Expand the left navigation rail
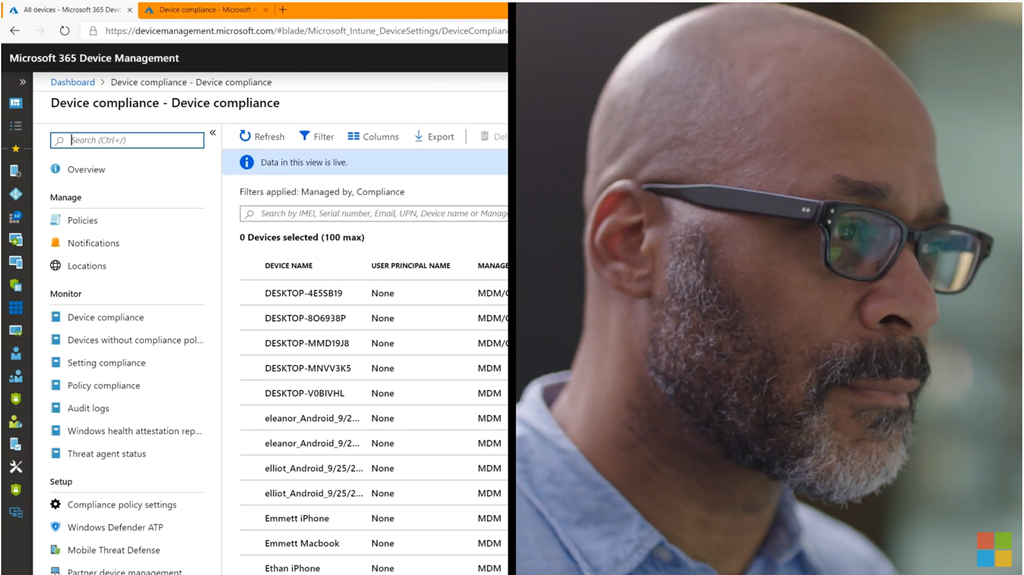Image resolution: width=1024 pixels, height=575 pixels. coord(22,82)
